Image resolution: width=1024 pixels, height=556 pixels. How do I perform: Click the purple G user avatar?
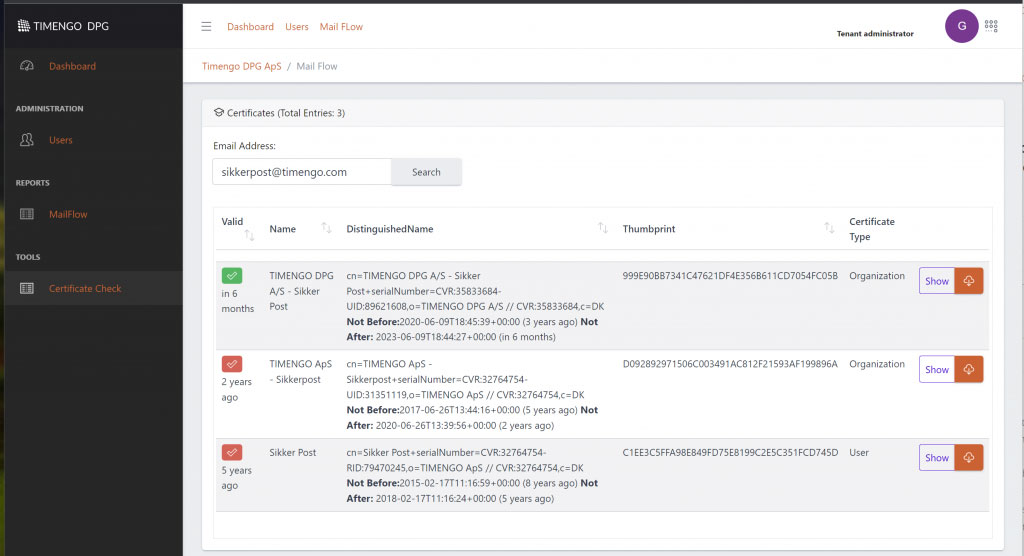tap(961, 26)
